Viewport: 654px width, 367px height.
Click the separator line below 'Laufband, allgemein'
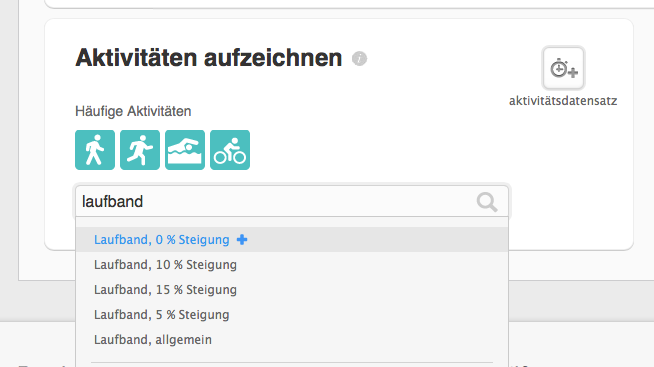292,362
